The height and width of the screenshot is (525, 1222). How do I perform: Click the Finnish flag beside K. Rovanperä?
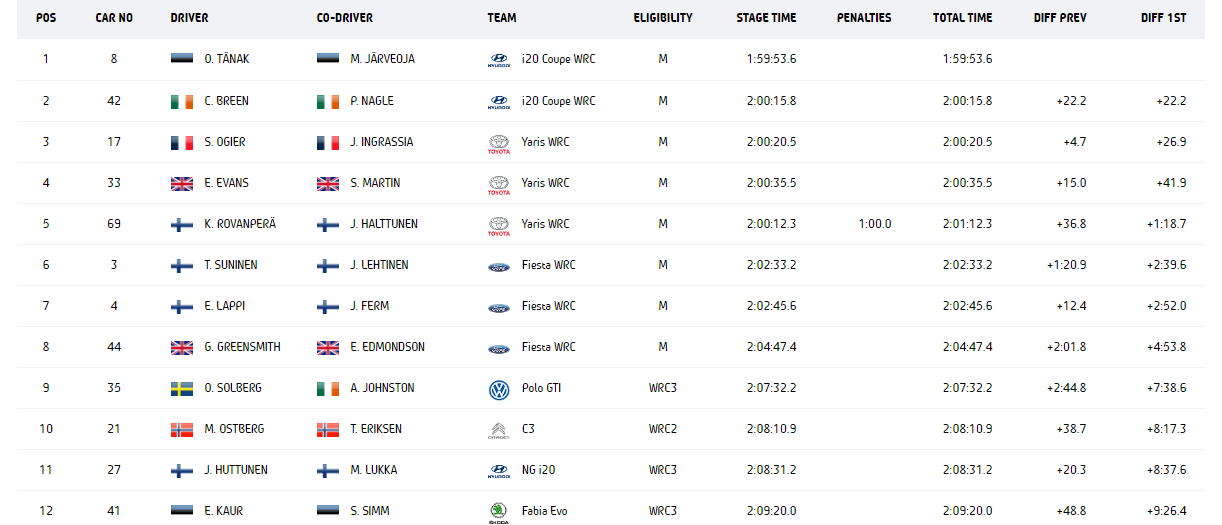pos(182,224)
